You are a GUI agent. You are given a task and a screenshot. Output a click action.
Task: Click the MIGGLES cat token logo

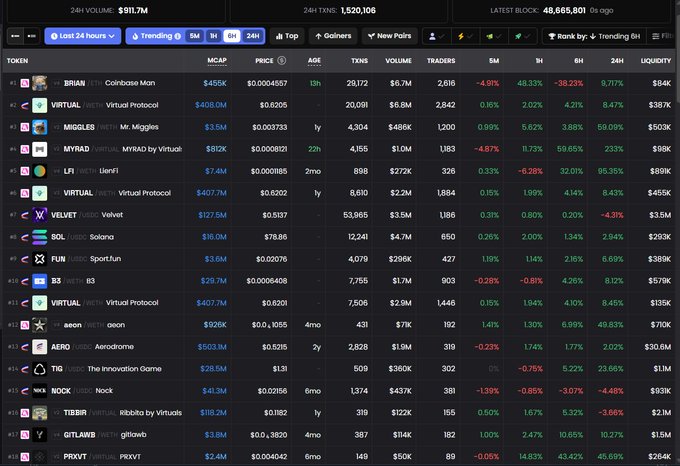click(39, 127)
